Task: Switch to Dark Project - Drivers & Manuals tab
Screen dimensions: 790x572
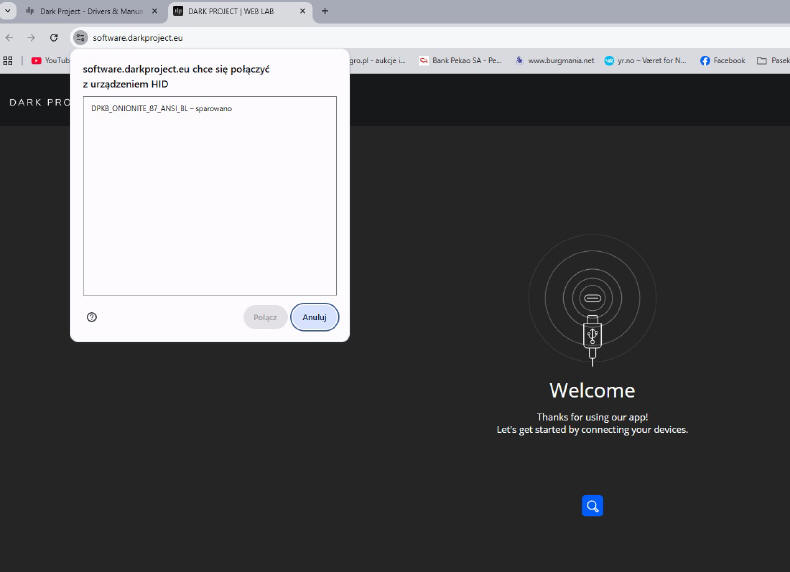Action: [x=88, y=11]
